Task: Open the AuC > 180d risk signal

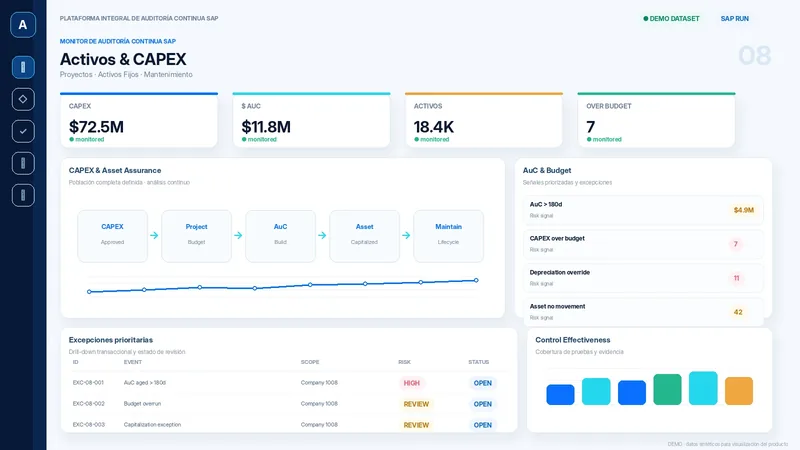Action: 643,210
